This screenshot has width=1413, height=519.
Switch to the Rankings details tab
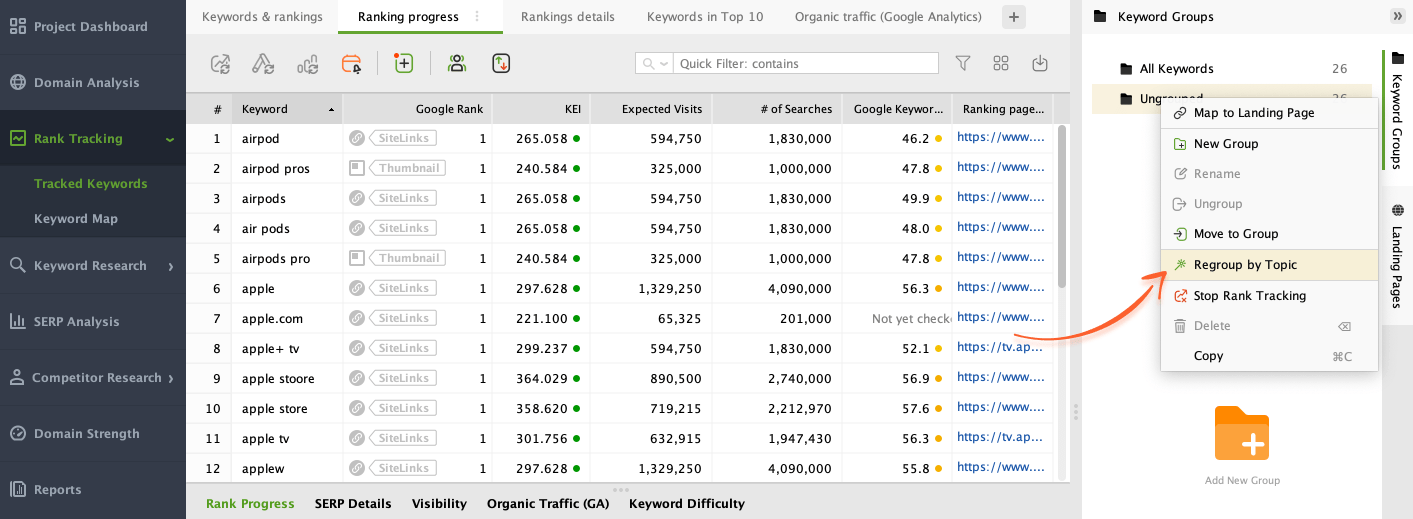(568, 16)
